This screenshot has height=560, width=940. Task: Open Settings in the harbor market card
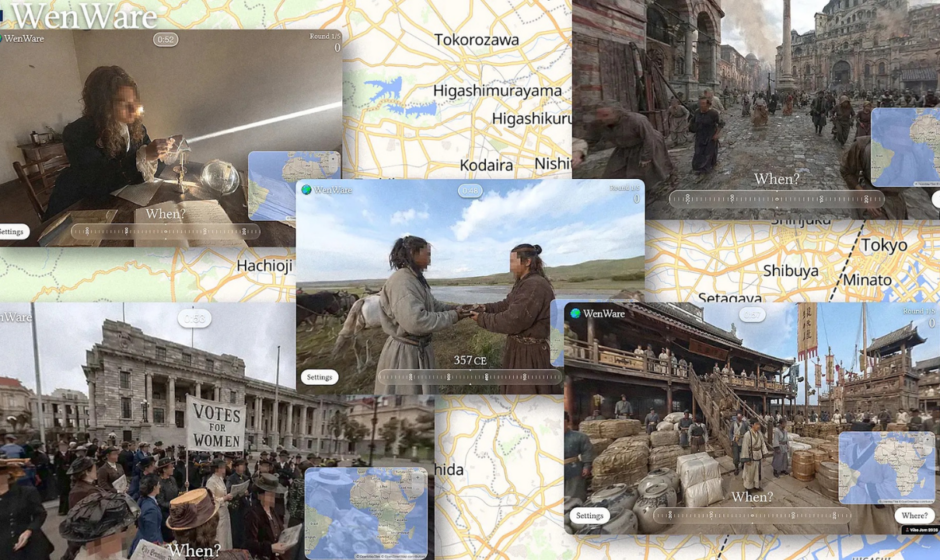[589, 516]
